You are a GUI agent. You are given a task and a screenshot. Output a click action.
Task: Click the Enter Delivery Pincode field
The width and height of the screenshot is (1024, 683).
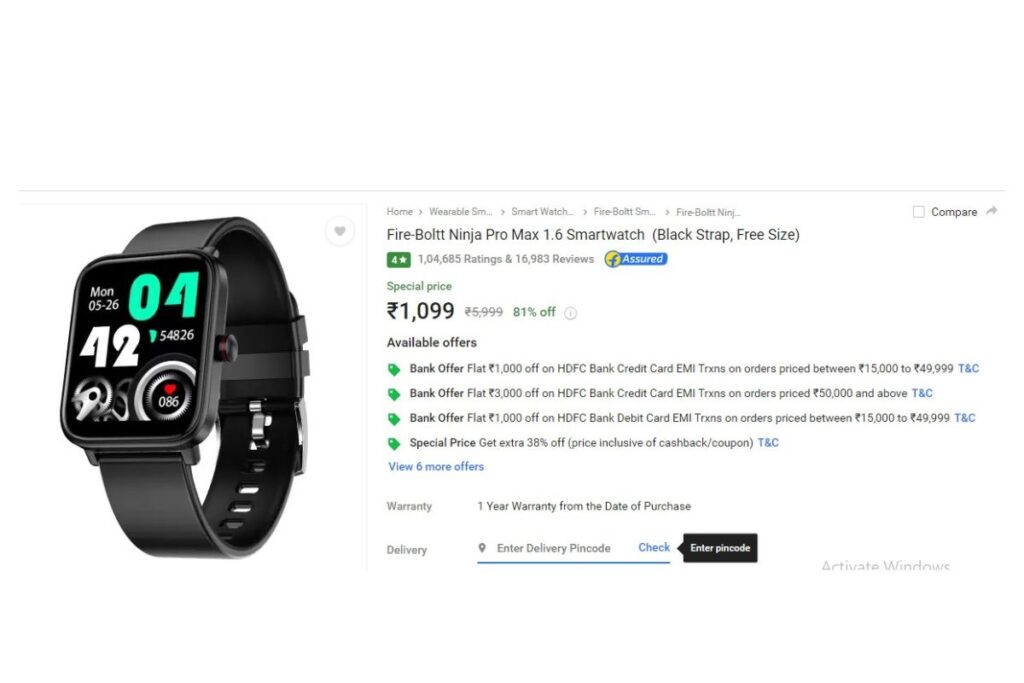tap(554, 548)
